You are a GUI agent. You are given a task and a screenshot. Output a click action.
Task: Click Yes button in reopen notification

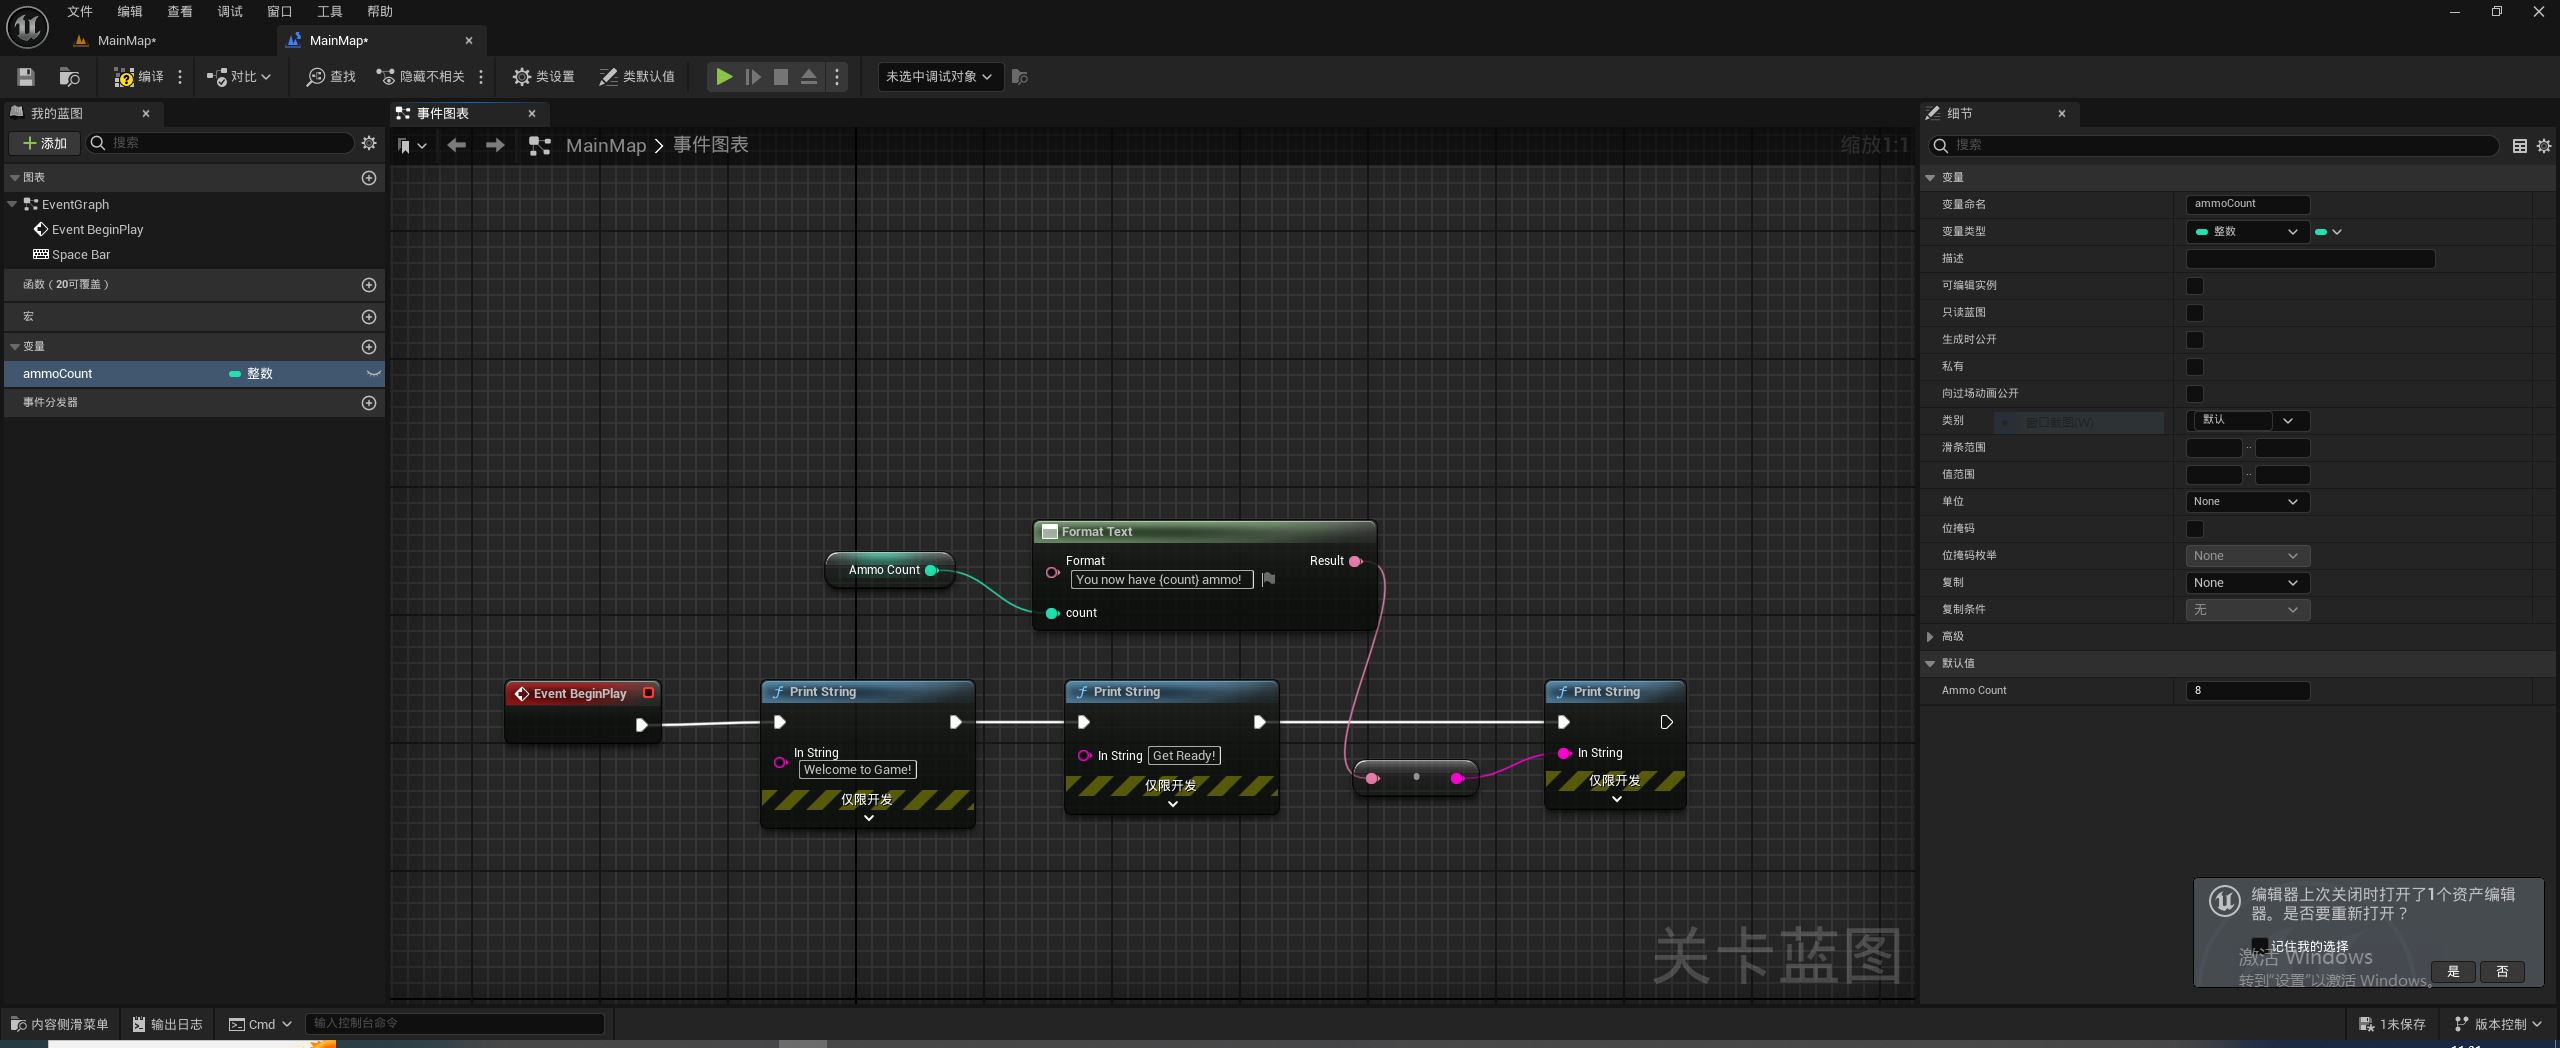click(2452, 972)
